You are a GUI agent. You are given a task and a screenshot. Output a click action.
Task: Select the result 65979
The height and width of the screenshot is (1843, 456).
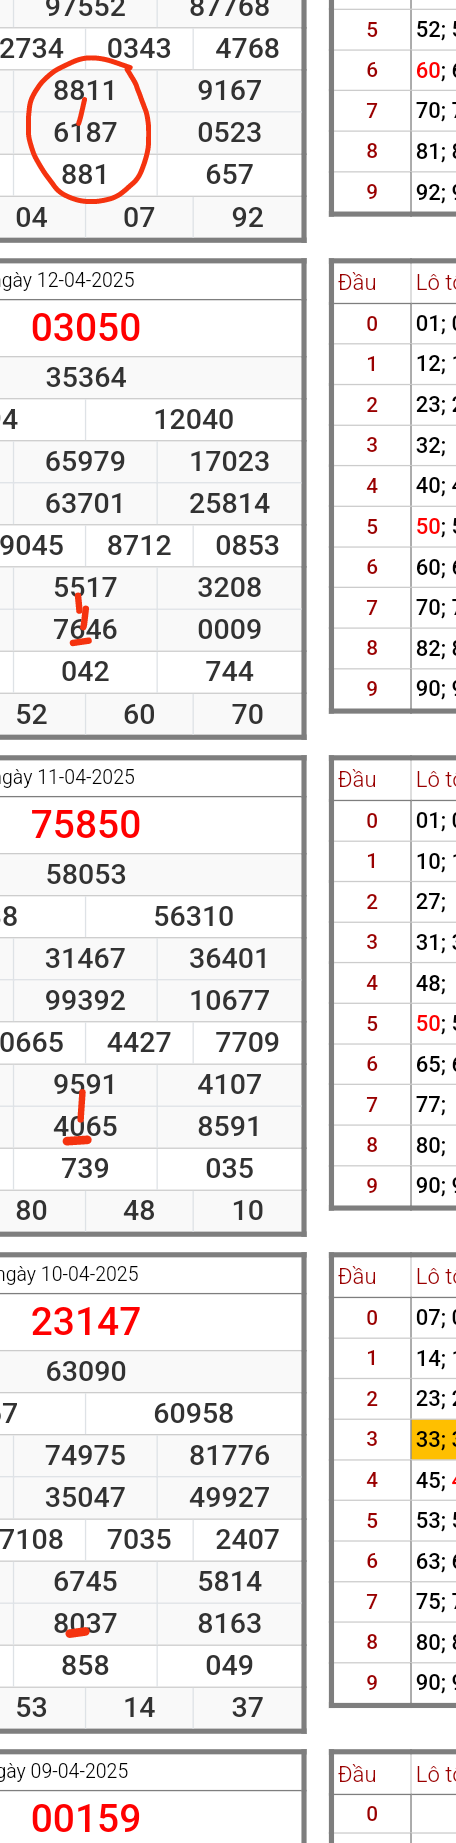[86, 462]
